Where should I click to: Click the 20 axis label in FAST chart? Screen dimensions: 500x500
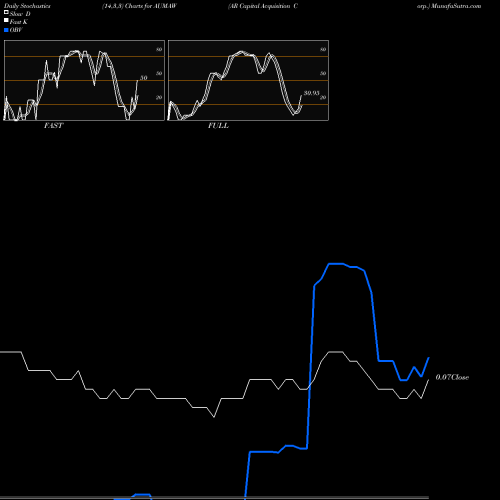tap(159, 97)
